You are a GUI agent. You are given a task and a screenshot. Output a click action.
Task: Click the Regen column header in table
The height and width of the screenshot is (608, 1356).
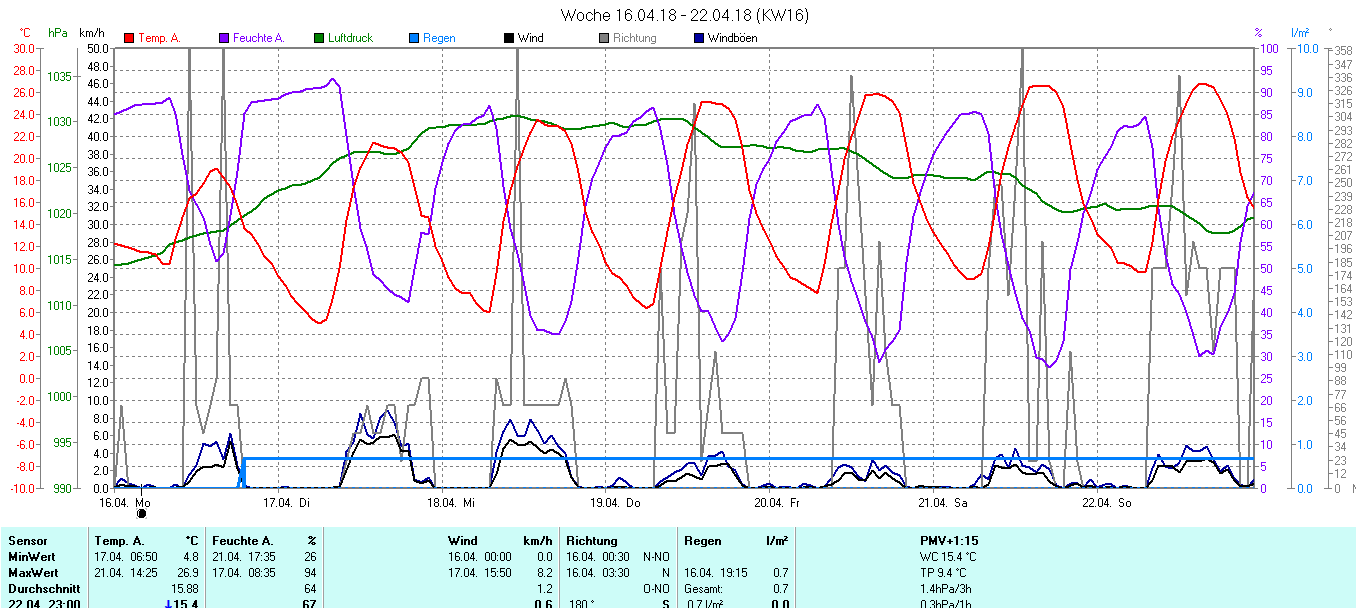(x=702, y=541)
